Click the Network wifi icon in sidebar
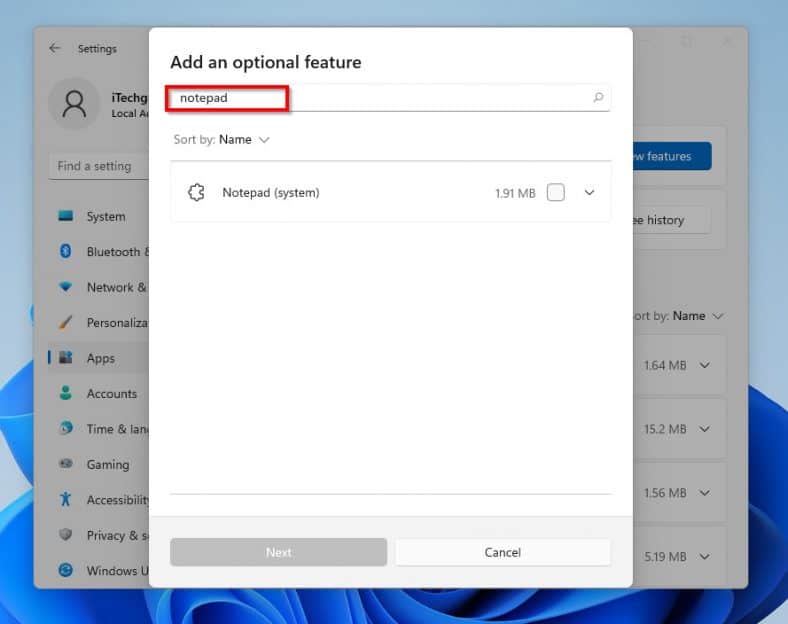The width and height of the screenshot is (788, 624). point(65,287)
